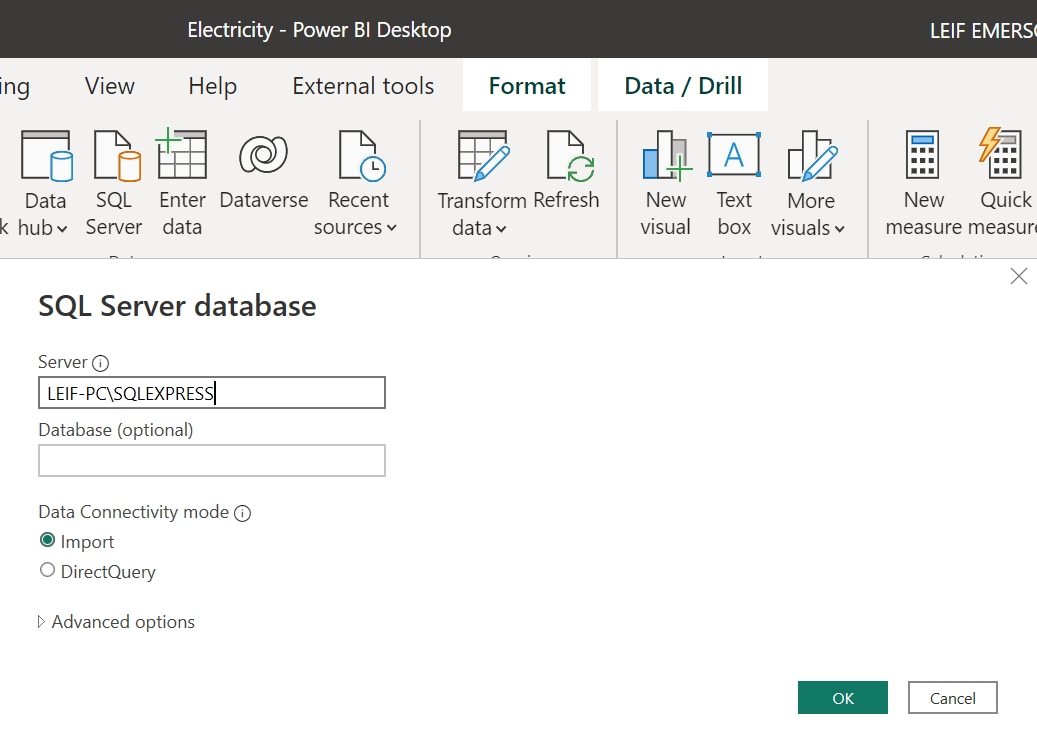
Task: Close the SQL Server database dialog
Action: 1018,276
